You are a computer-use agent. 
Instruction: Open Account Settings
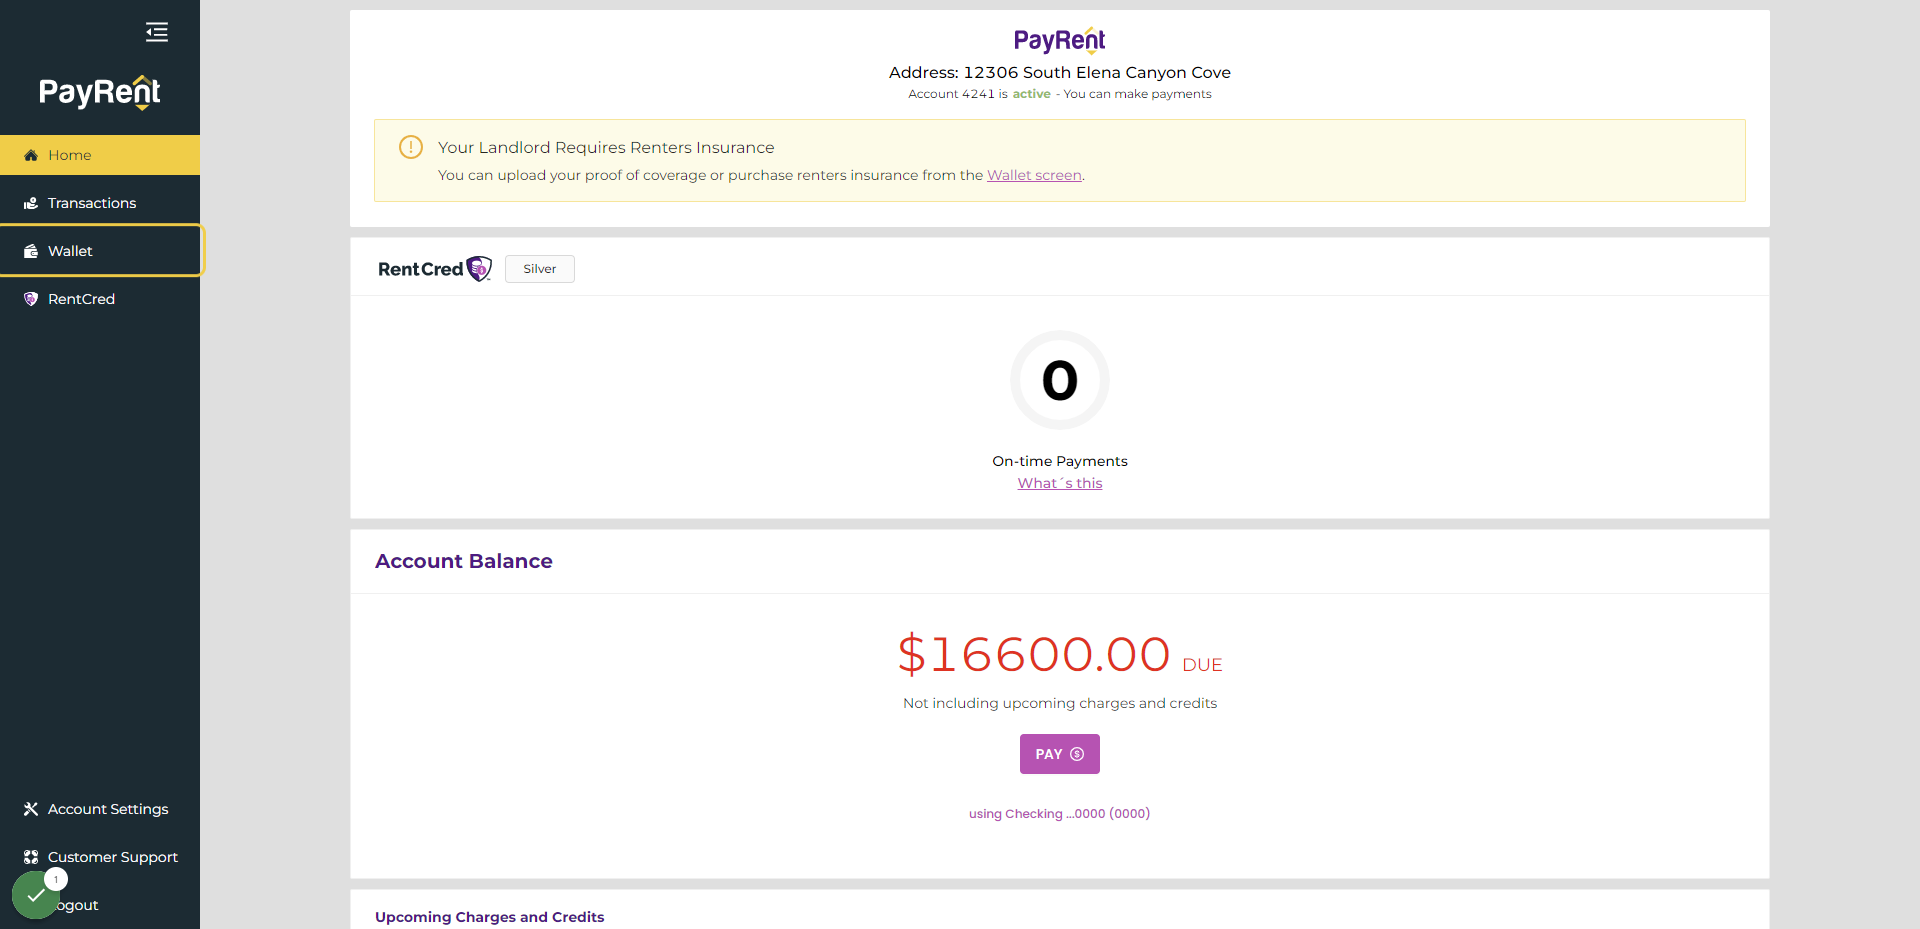pyautogui.click(x=100, y=809)
